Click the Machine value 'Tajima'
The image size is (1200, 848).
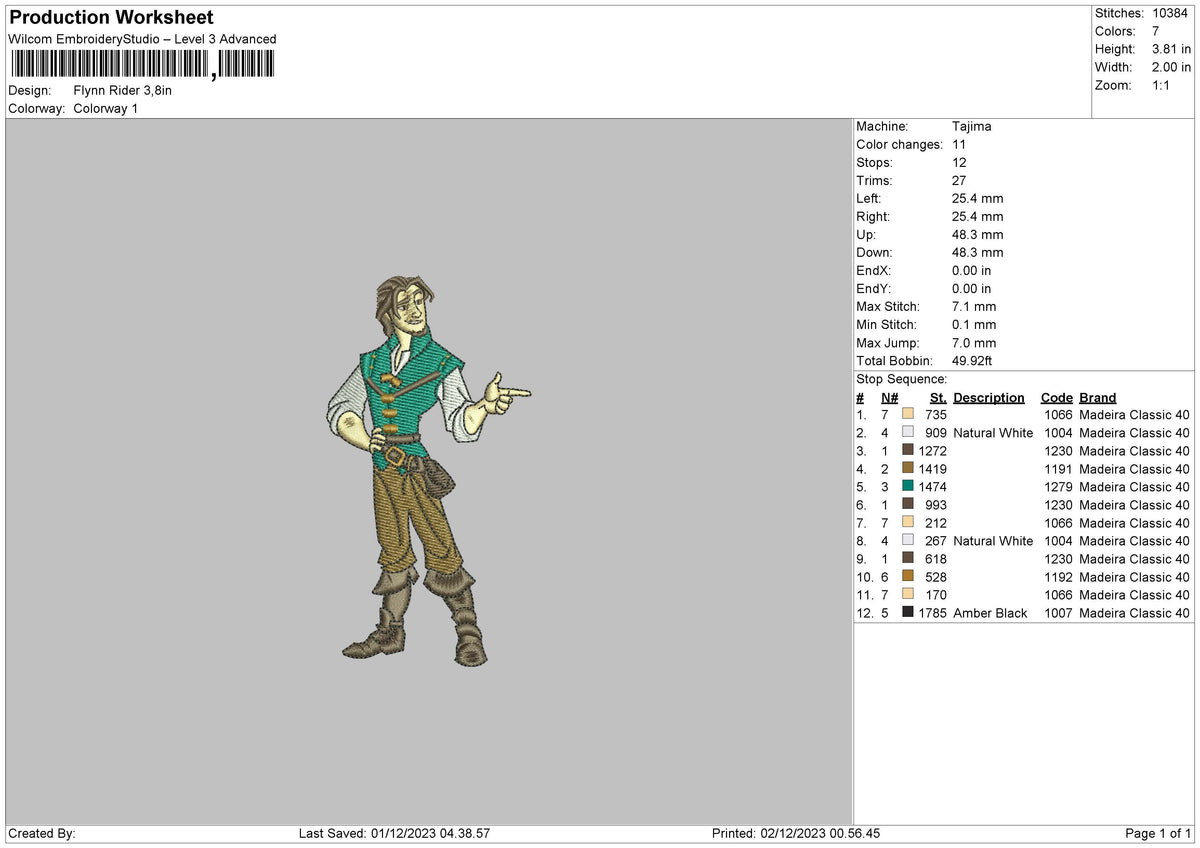pos(972,127)
